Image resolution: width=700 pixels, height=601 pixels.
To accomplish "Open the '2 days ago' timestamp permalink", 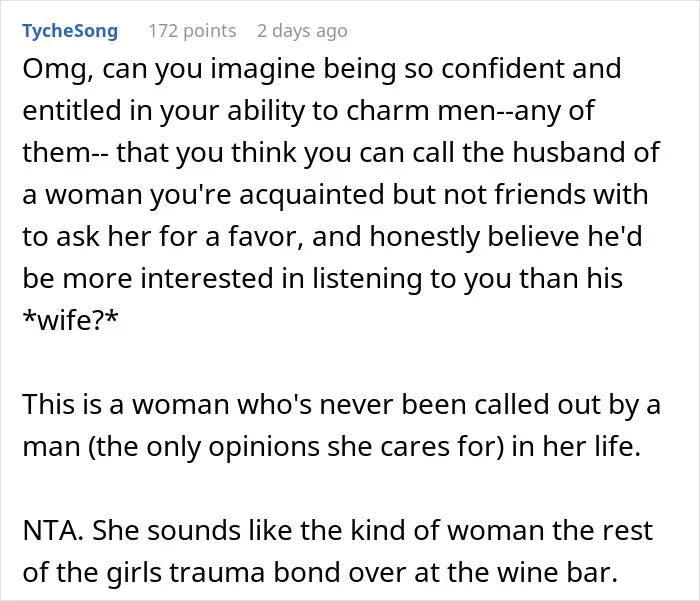I will click(x=302, y=31).
